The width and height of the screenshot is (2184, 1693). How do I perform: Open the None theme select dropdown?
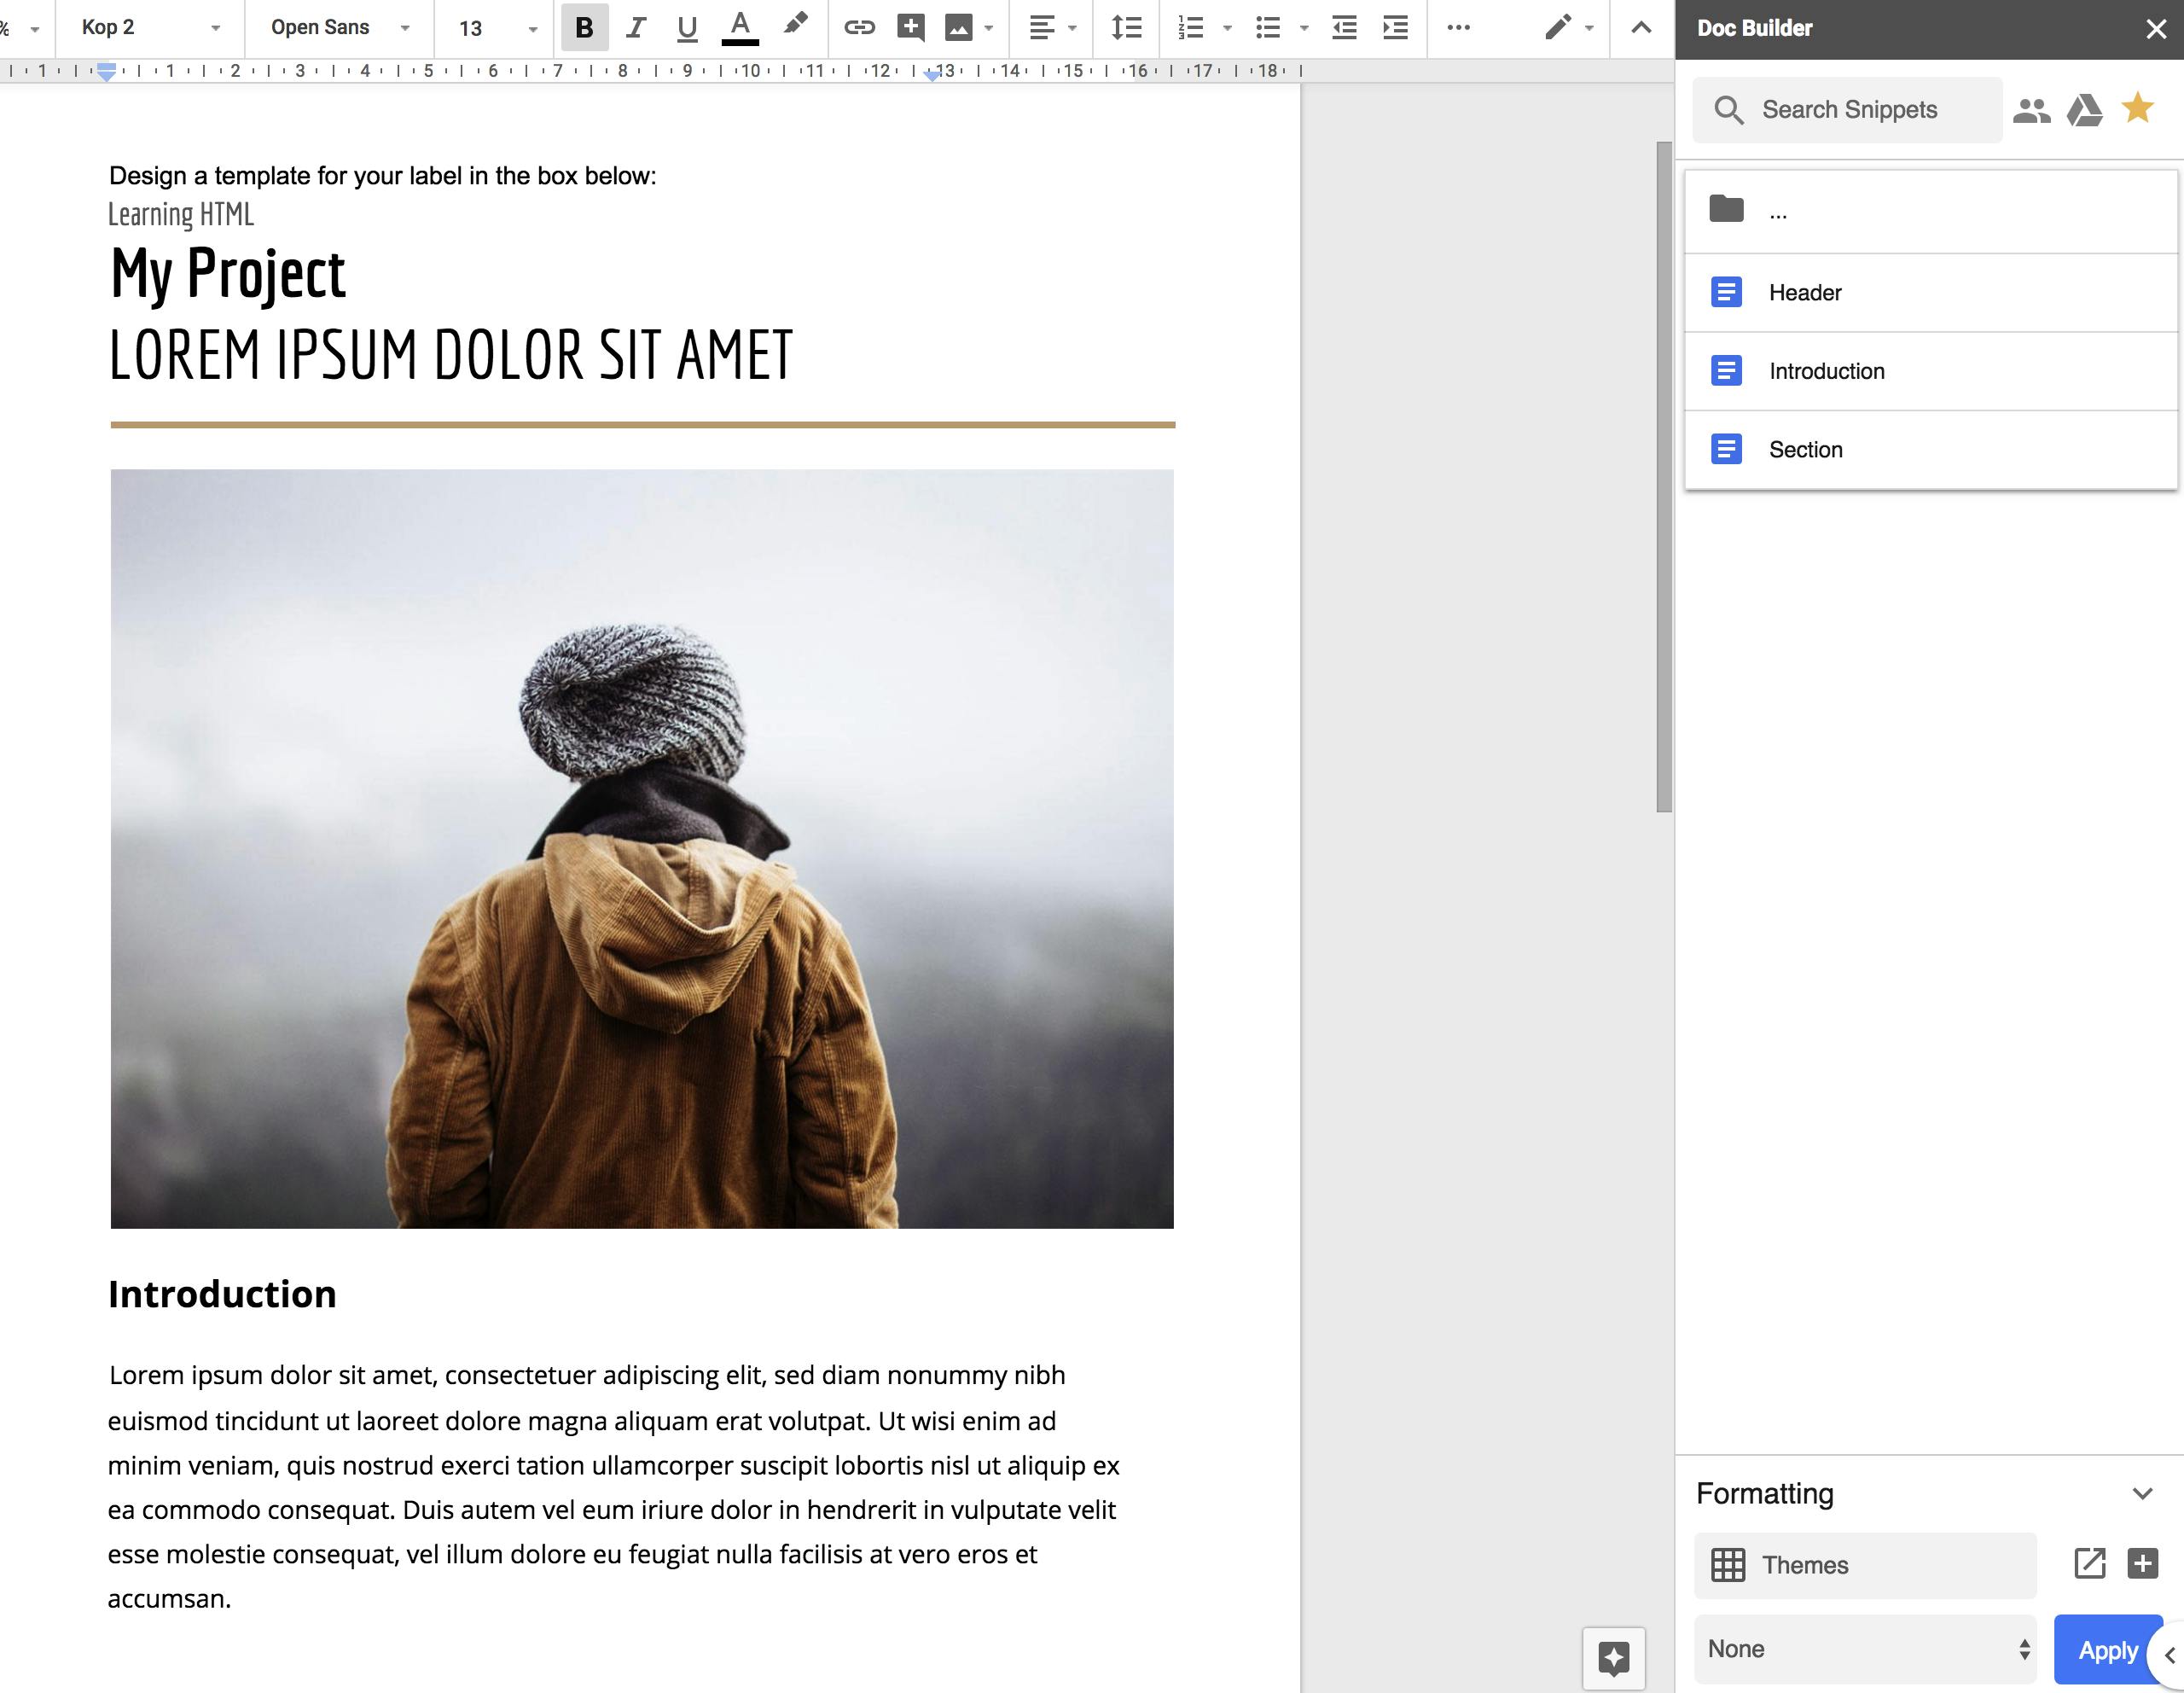1865,1649
